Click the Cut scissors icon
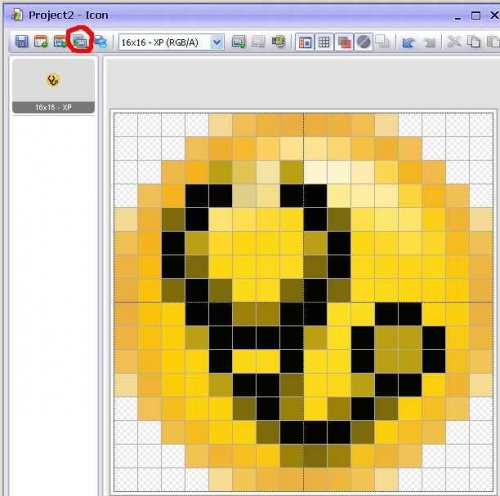Image resolution: width=500 pixels, height=496 pixels. [454, 42]
